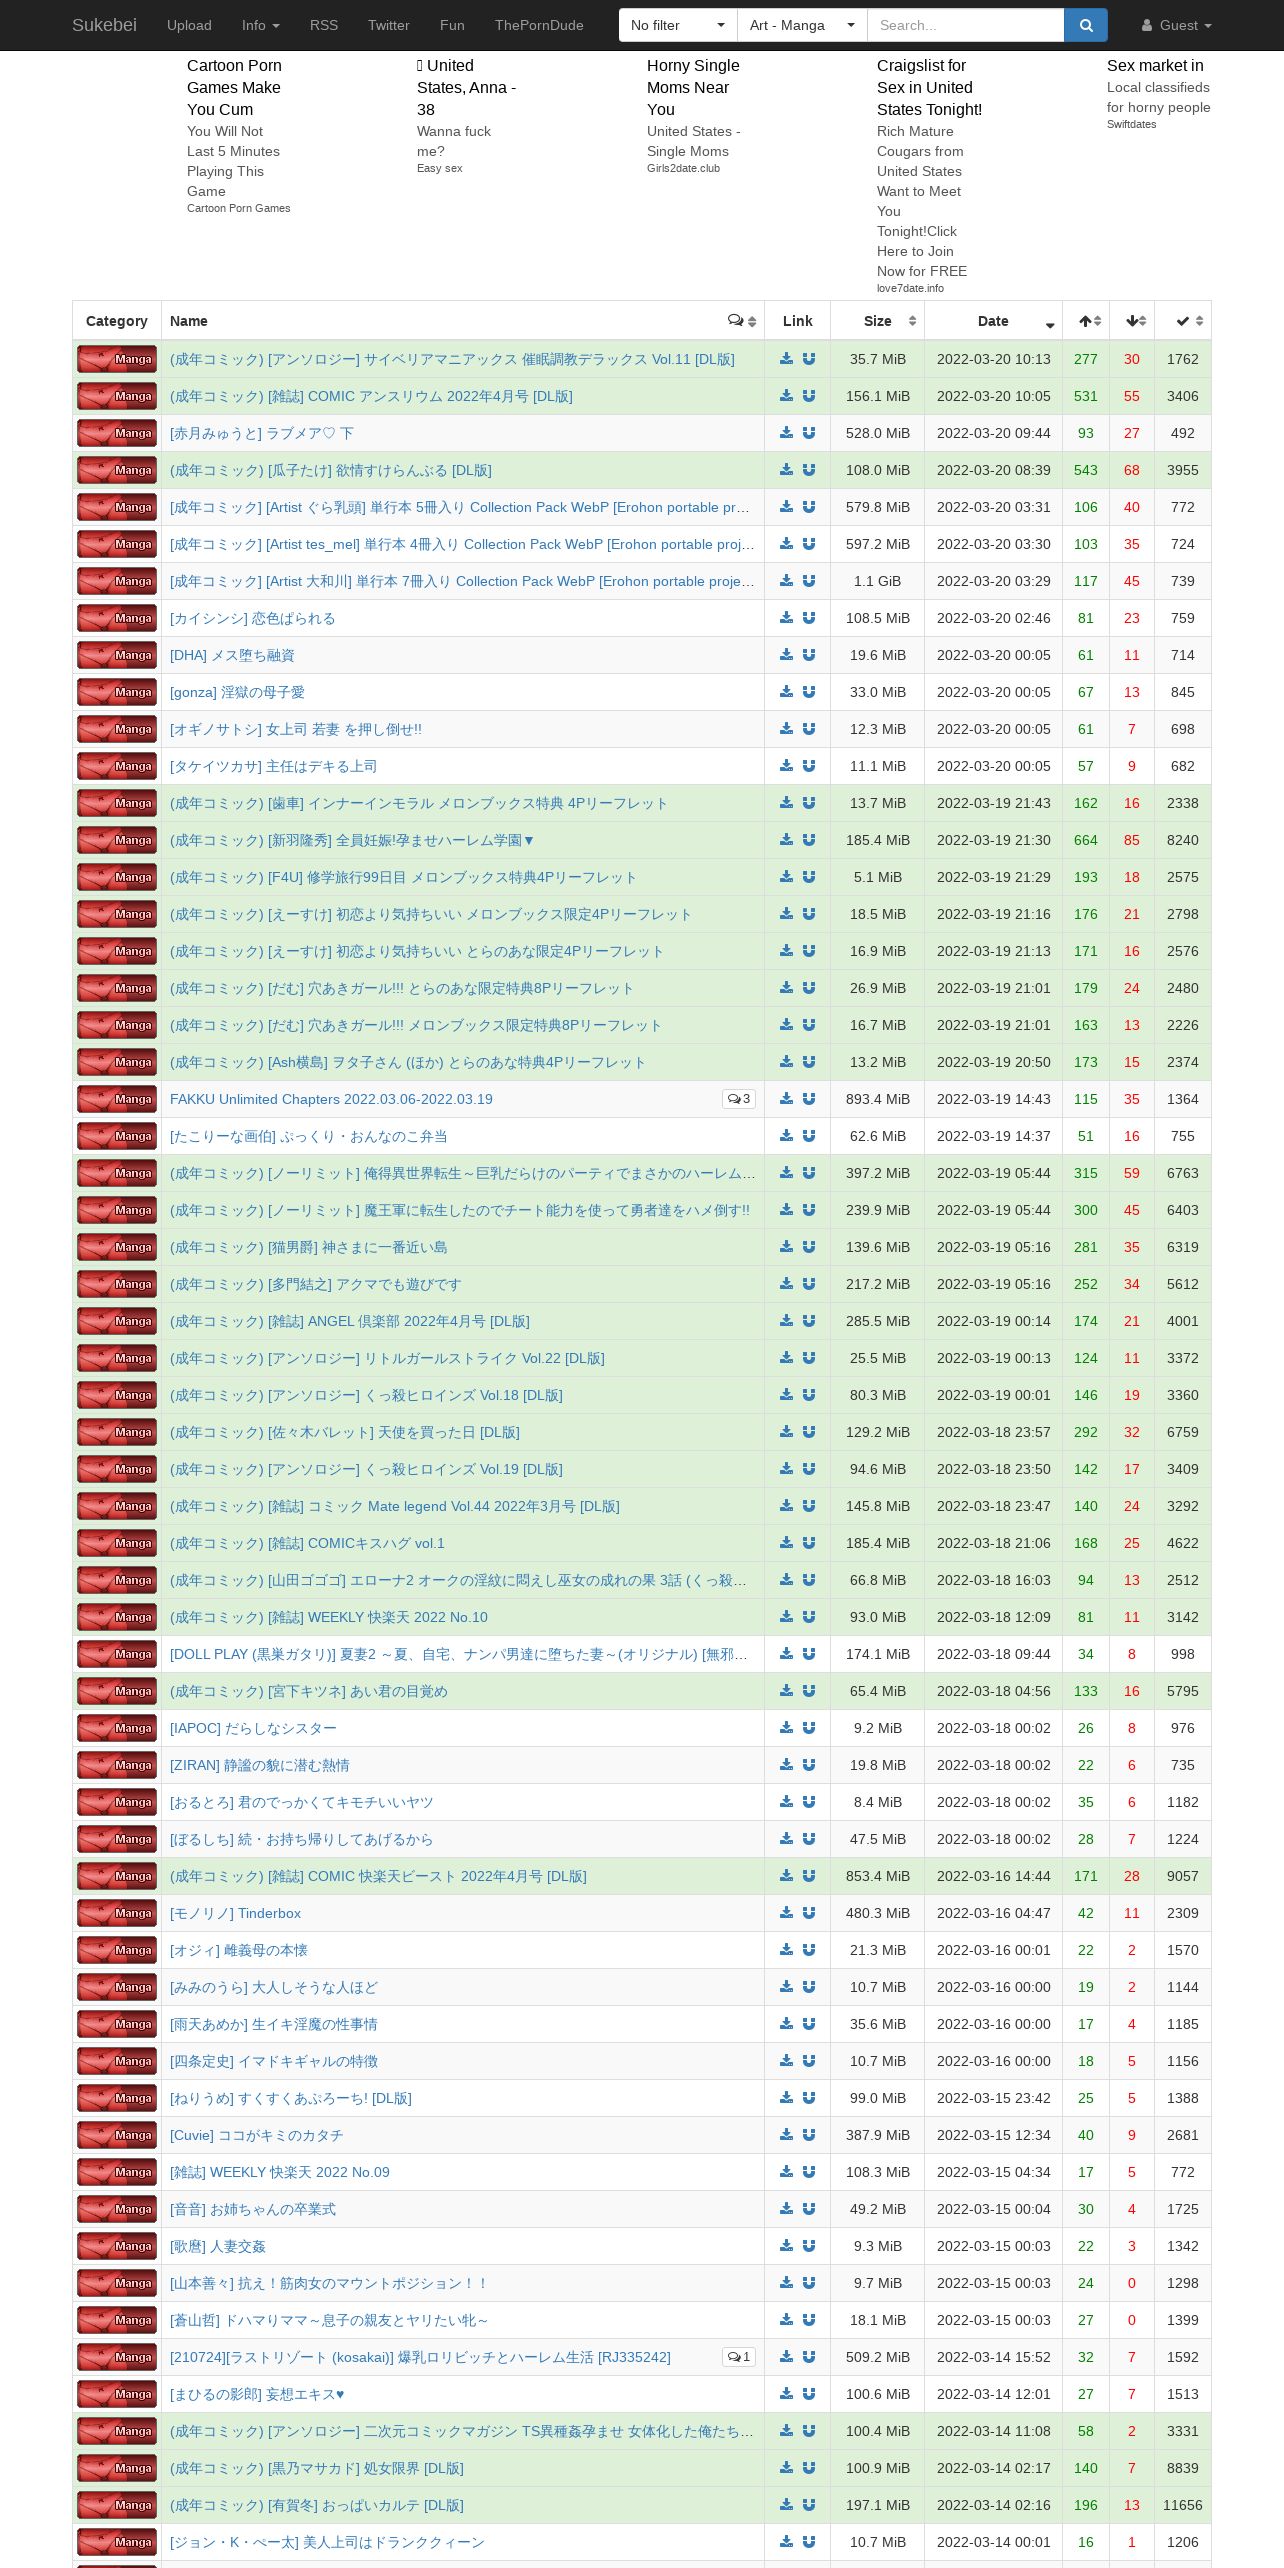Click the 1.1 GiB size cell
Image resolution: width=1284 pixels, height=2568 pixels.
(x=878, y=581)
